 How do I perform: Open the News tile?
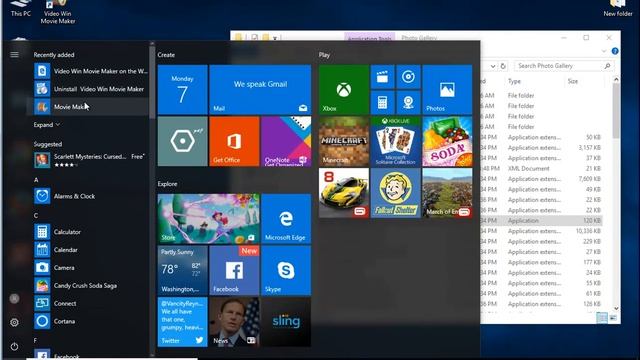234,322
